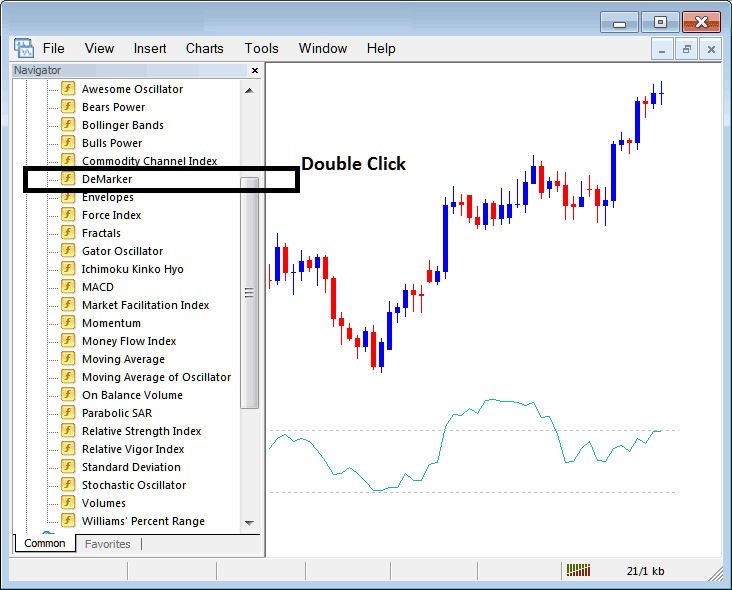Switch to the Favorites tab
This screenshot has height=590, width=732.
108,544
